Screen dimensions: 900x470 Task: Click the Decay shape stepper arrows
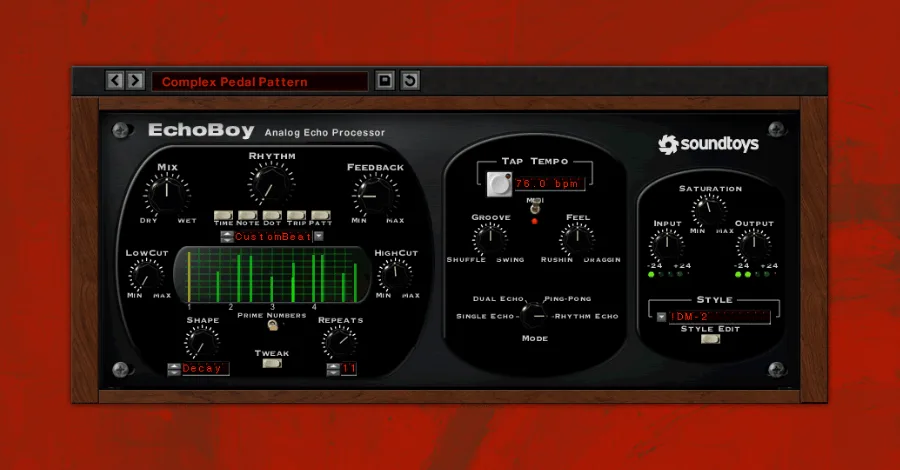[x=174, y=369]
